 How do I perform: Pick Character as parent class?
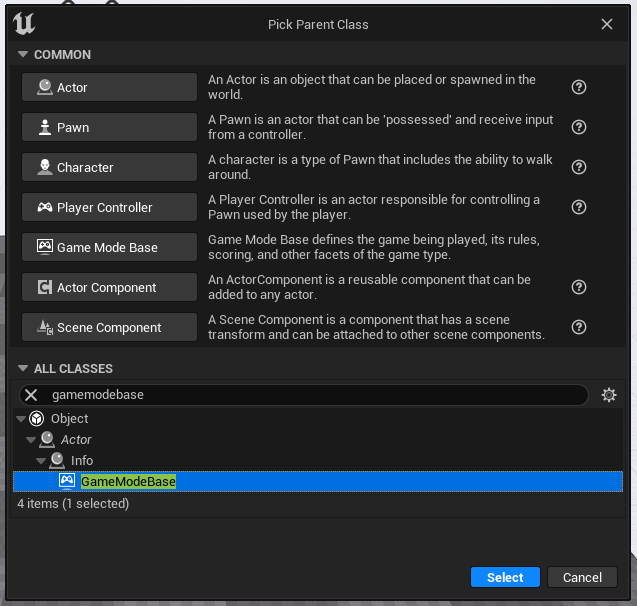[x=109, y=168]
